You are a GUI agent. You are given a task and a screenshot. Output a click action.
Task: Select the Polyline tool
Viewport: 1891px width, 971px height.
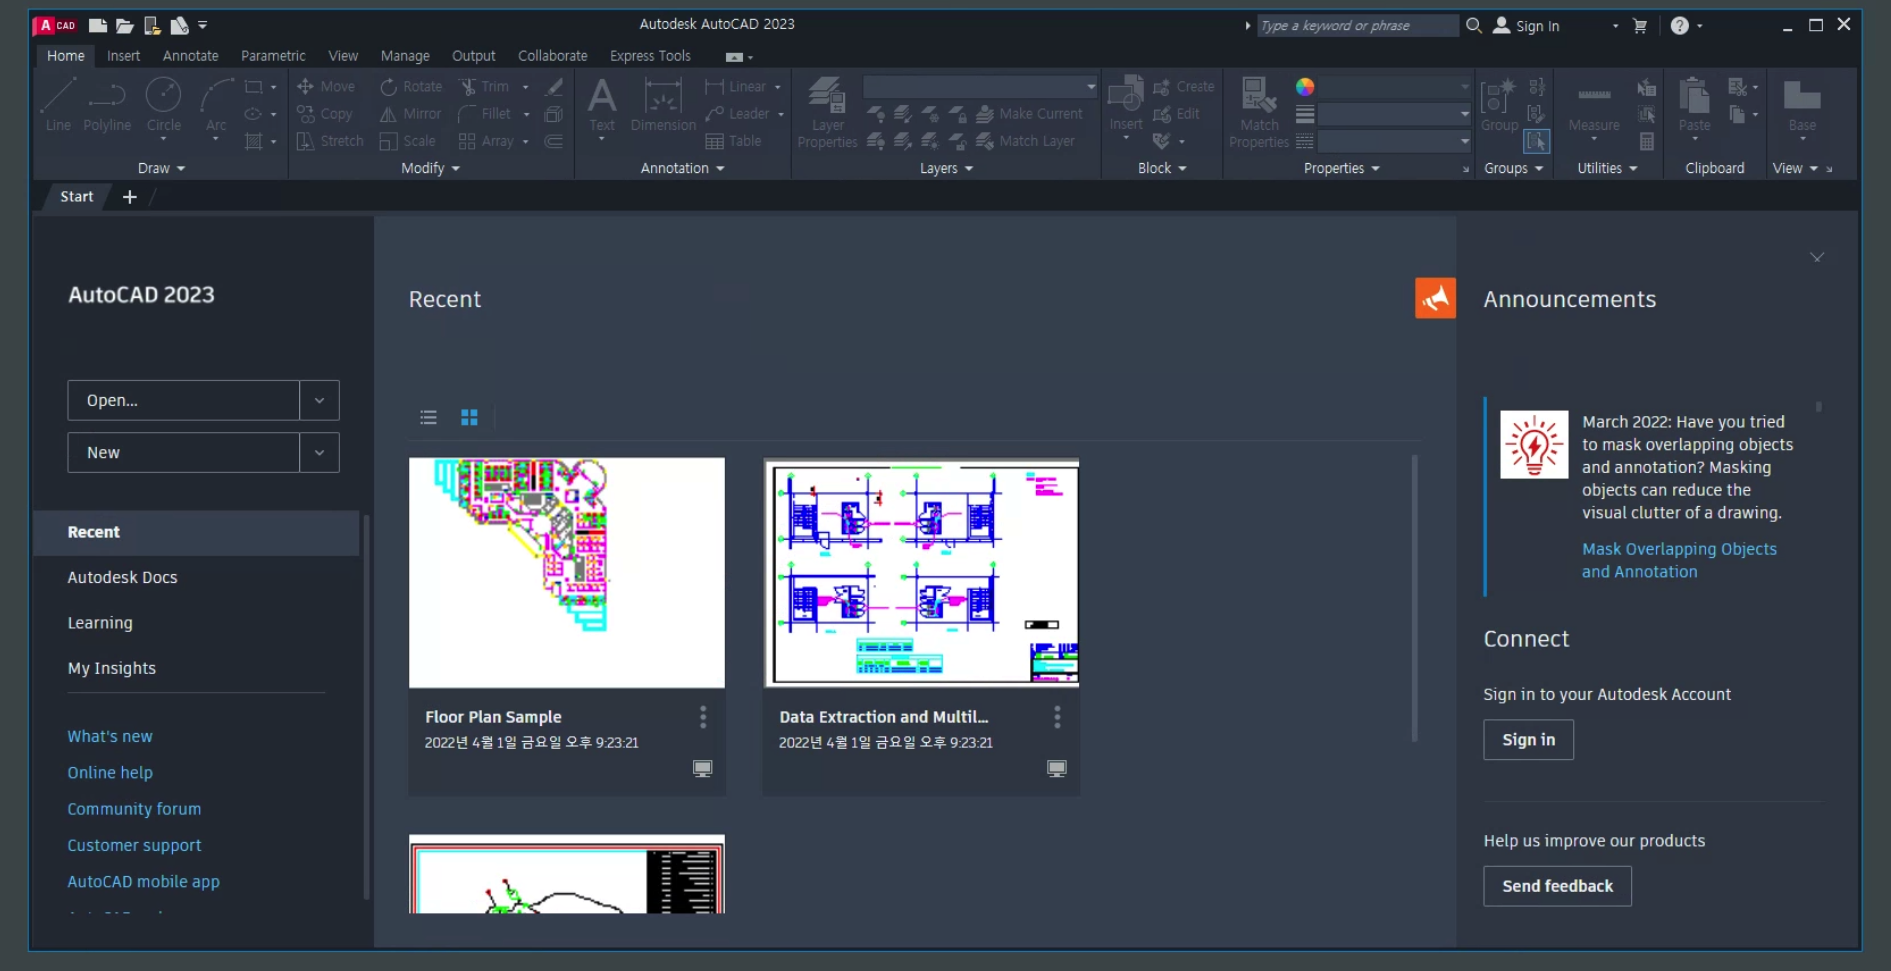[107, 106]
